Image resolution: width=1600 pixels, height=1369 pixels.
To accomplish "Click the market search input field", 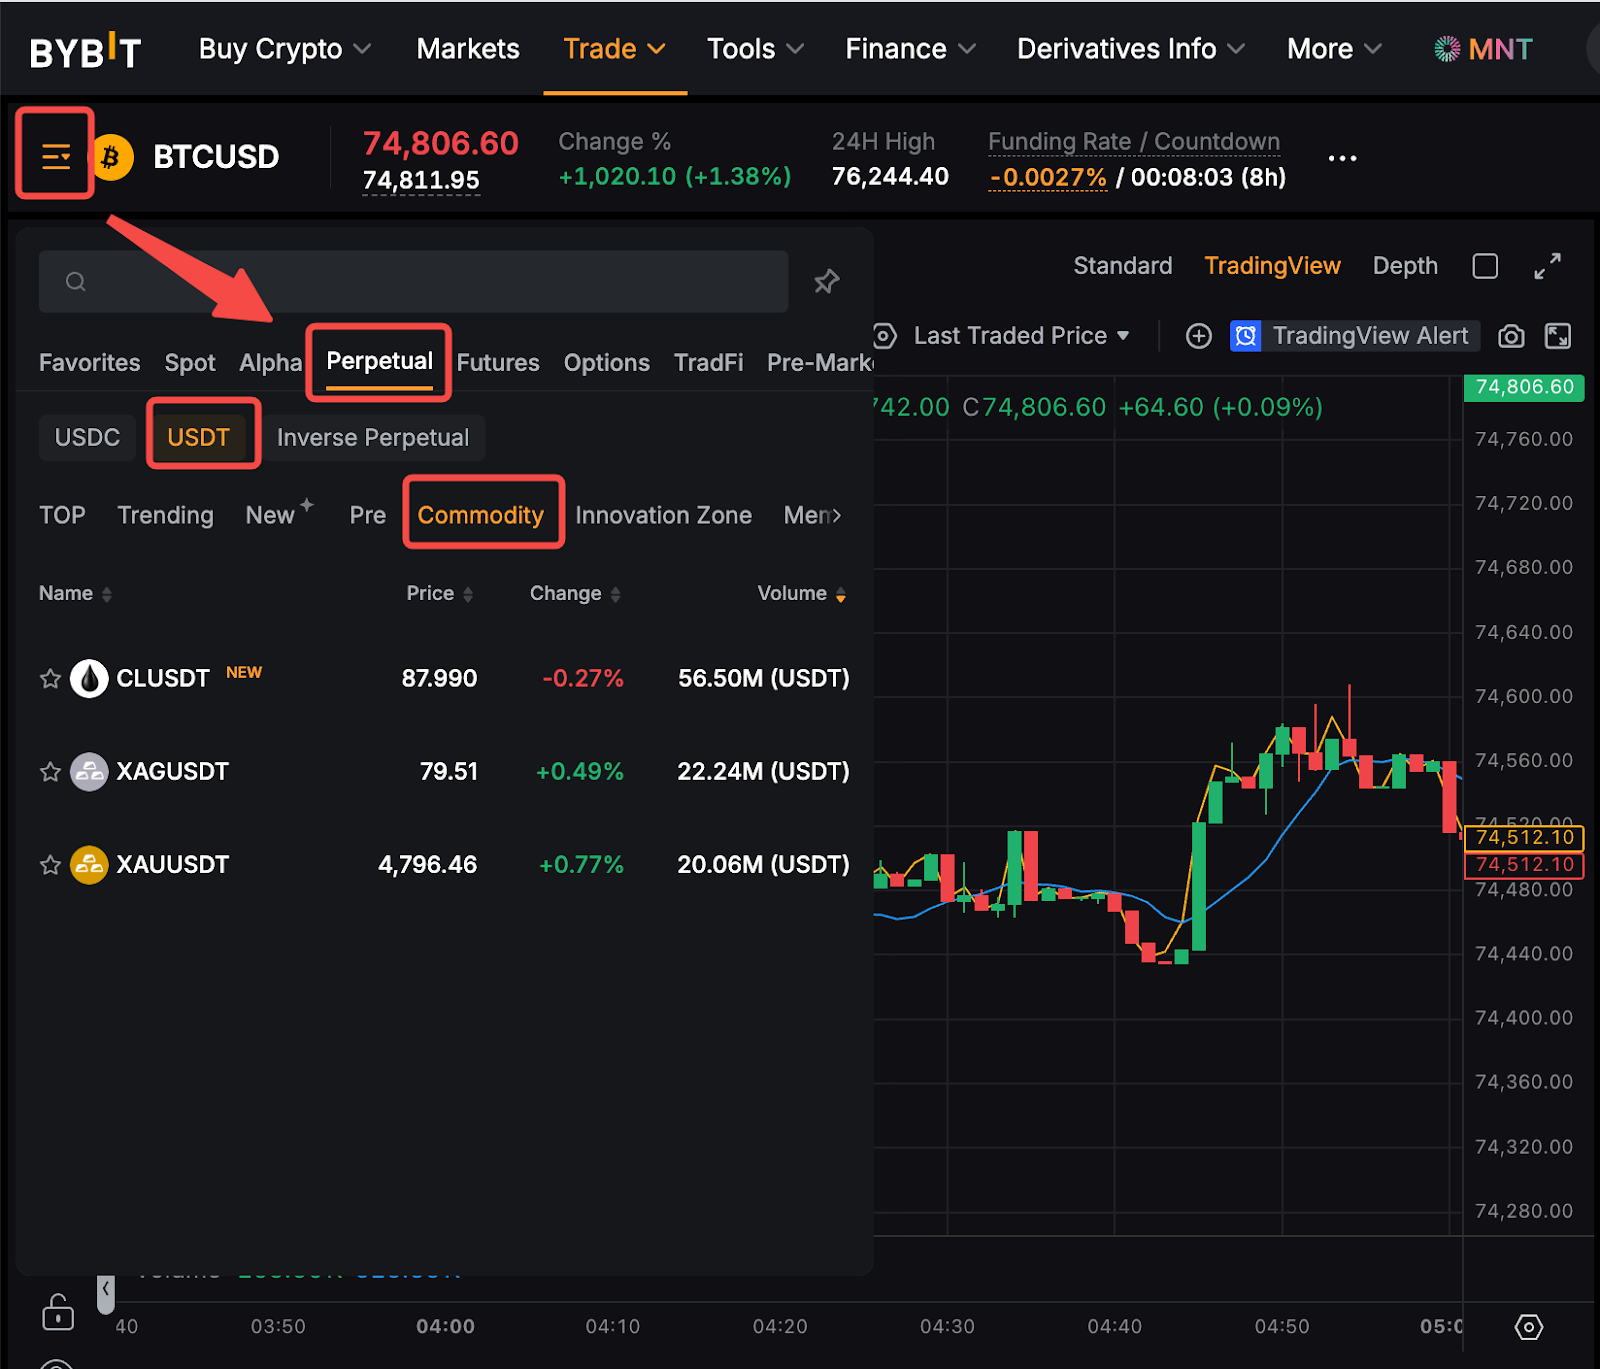I will 413,282.
